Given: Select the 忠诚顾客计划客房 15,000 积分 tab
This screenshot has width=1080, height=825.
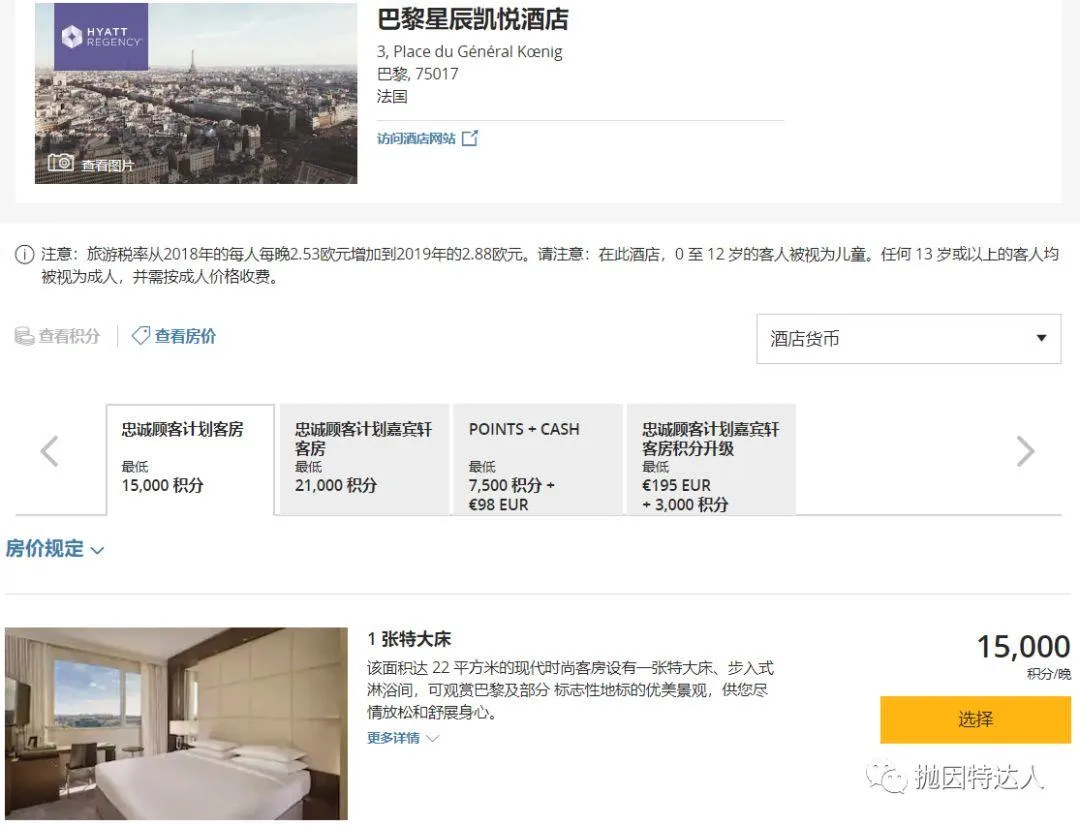Looking at the screenshot, I should coord(191,459).
